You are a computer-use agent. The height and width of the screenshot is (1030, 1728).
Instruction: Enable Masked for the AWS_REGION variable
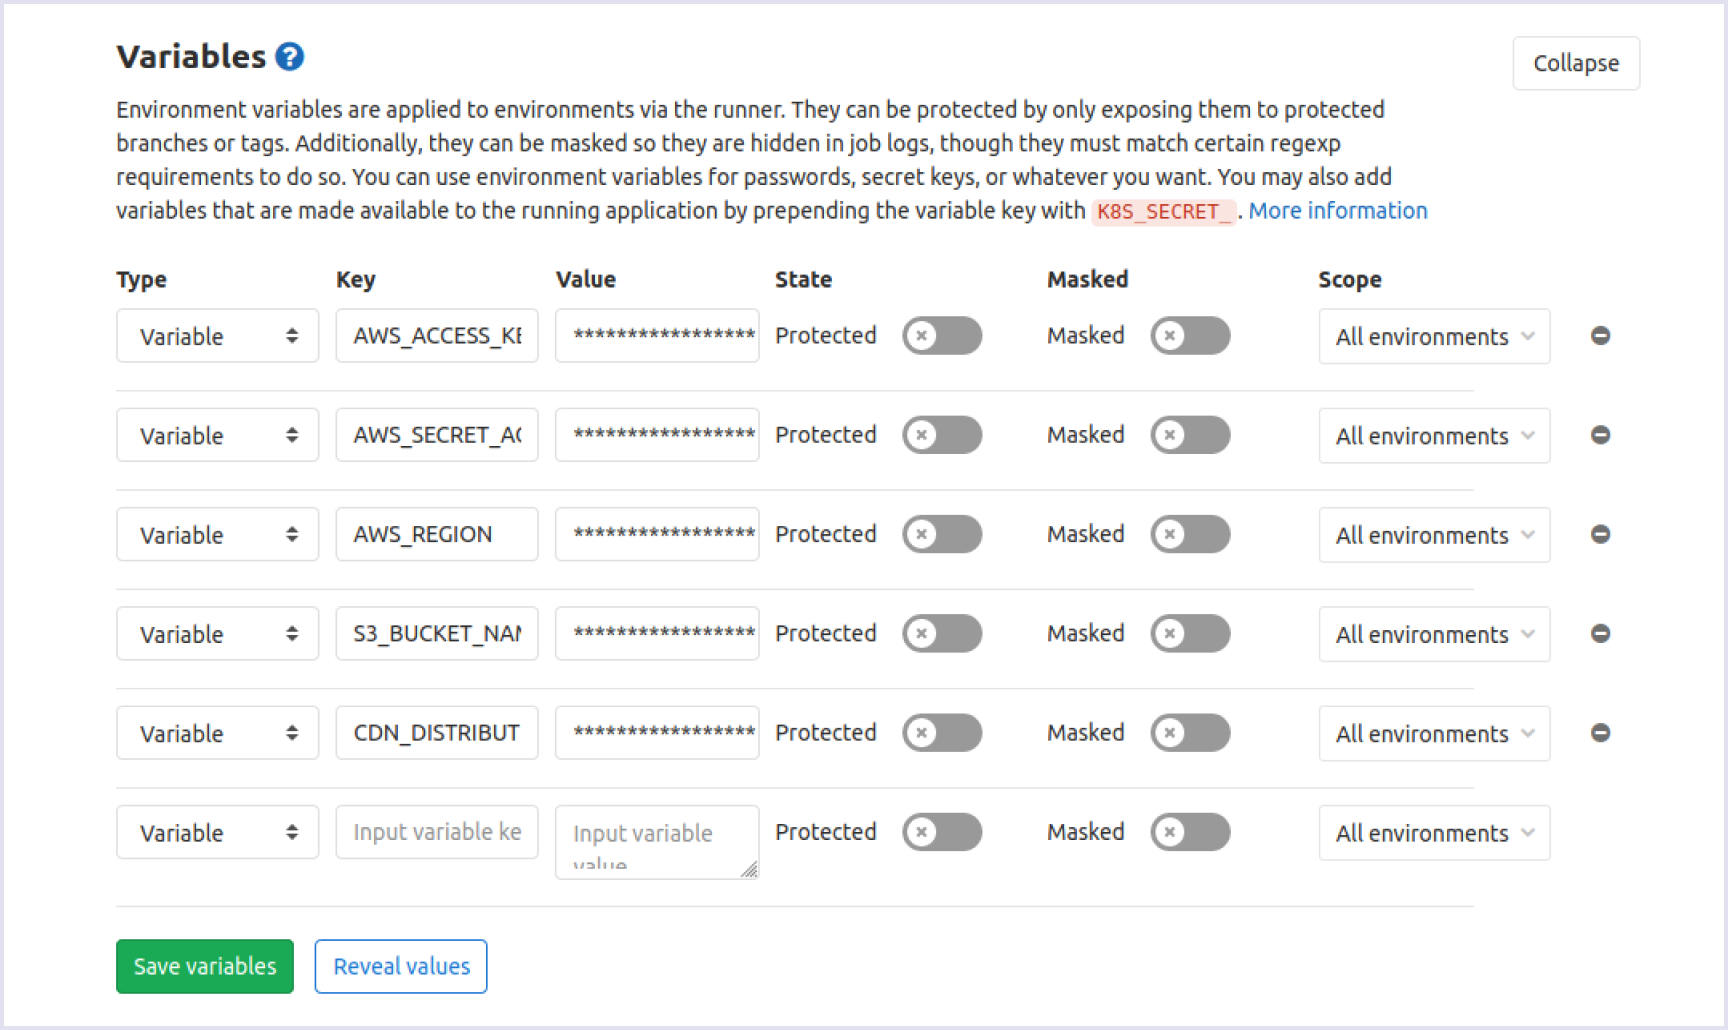[x=1189, y=534]
